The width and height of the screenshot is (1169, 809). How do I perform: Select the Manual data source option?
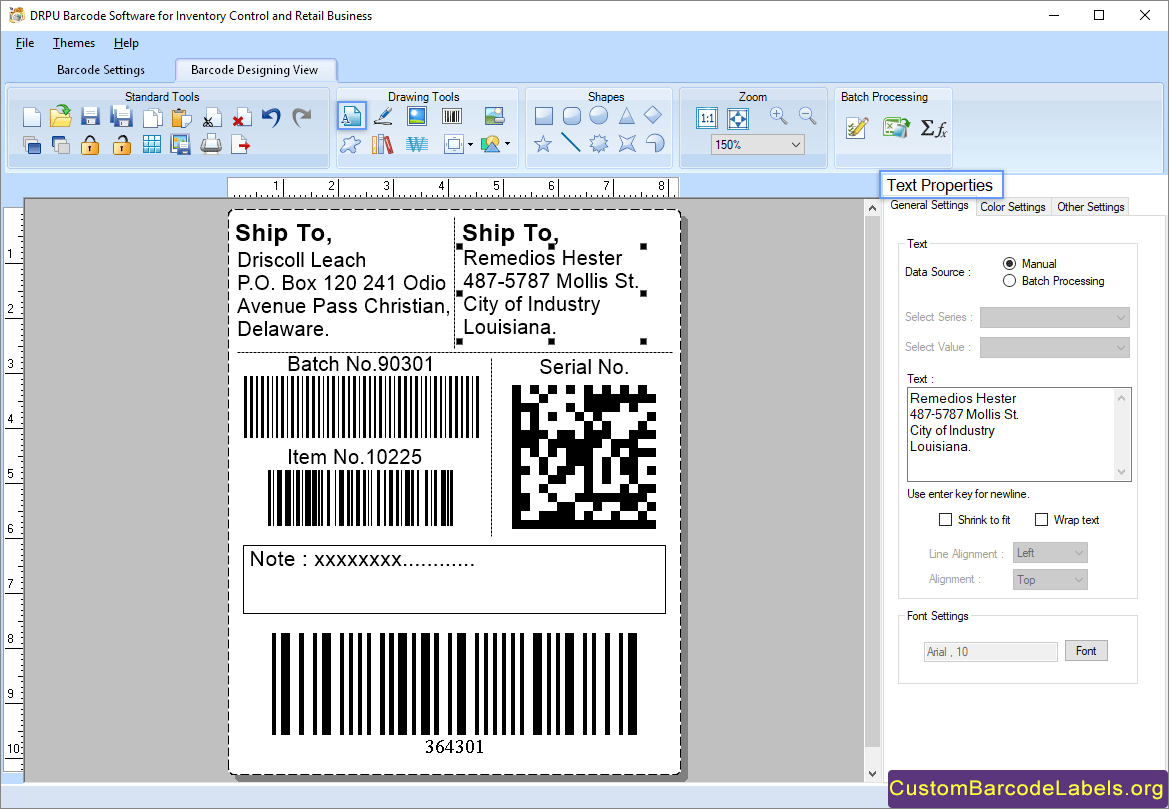point(1009,263)
